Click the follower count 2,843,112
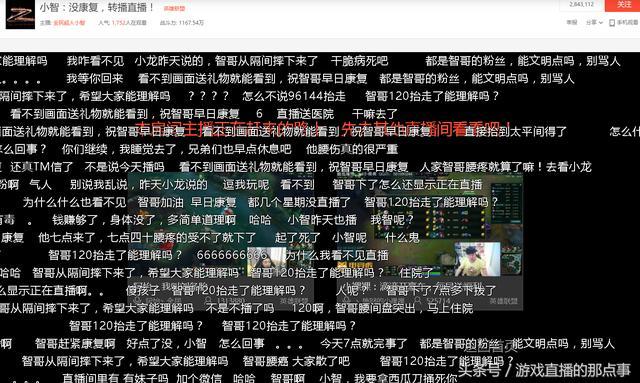This screenshot has width=640, height=383. pos(581,4)
